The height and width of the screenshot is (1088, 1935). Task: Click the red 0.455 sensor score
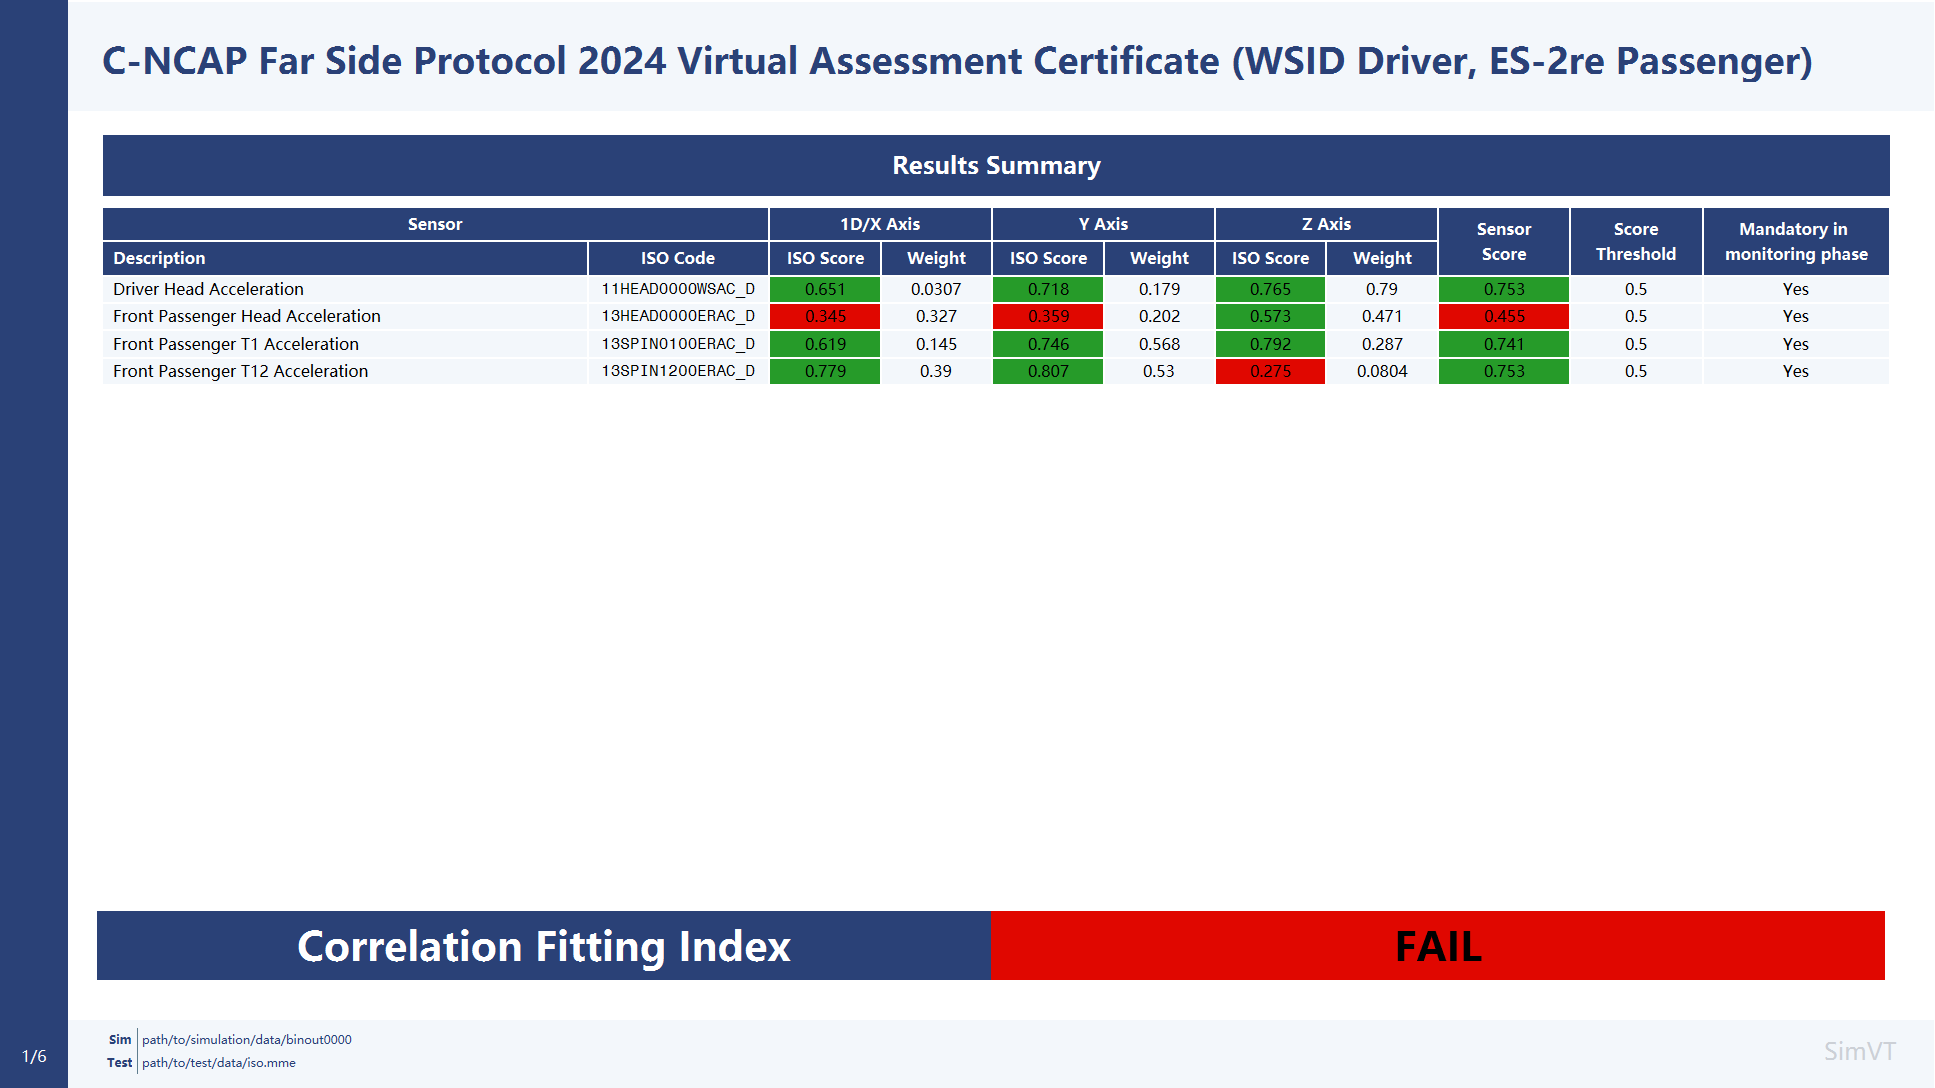(x=1504, y=316)
